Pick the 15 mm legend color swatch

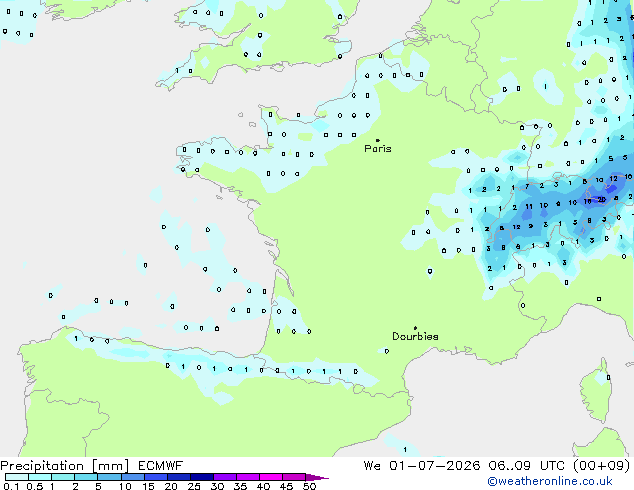[155, 477]
